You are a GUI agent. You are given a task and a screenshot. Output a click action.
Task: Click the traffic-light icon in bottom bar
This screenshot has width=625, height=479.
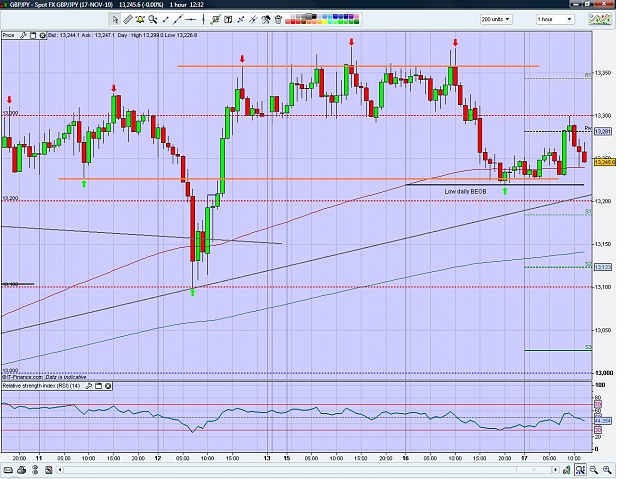[x=36, y=470]
